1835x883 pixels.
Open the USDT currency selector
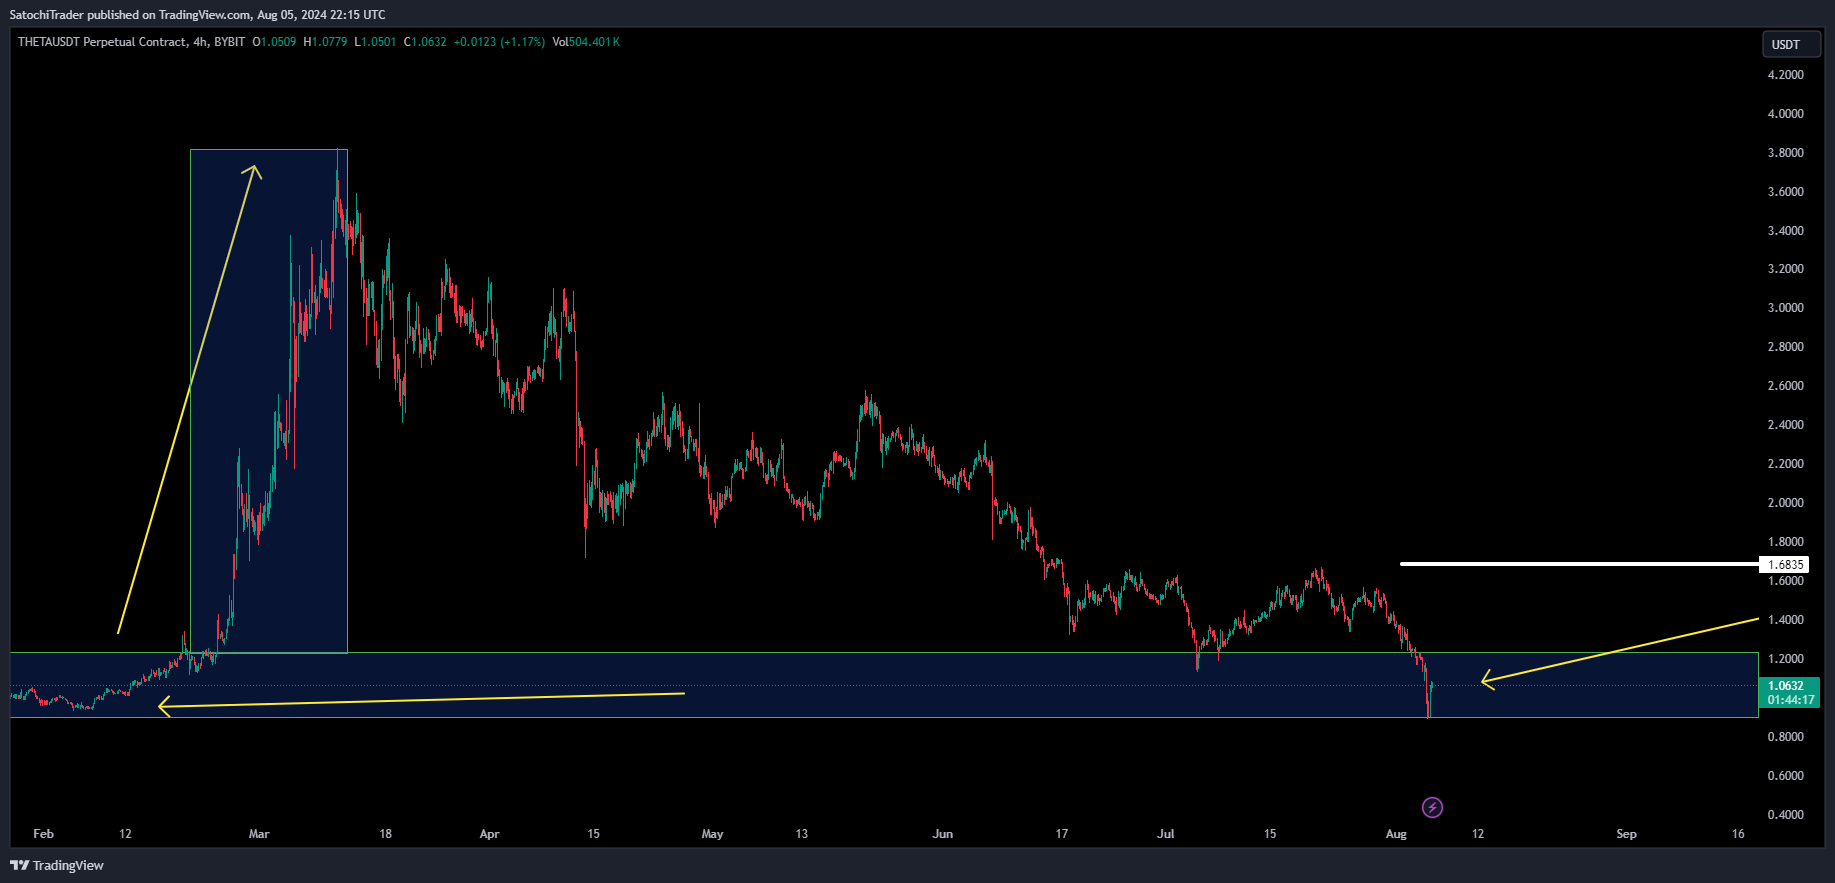coord(1791,44)
